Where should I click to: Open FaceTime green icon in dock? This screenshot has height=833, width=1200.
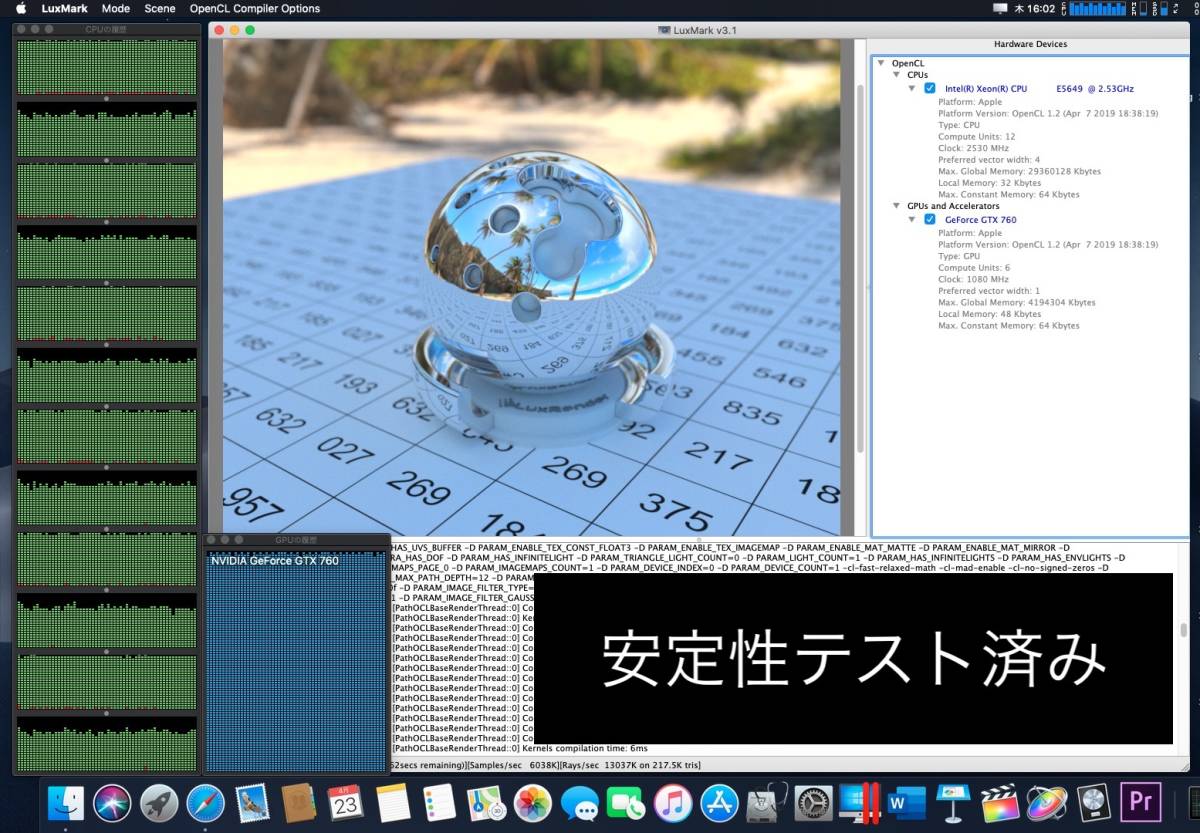point(627,802)
